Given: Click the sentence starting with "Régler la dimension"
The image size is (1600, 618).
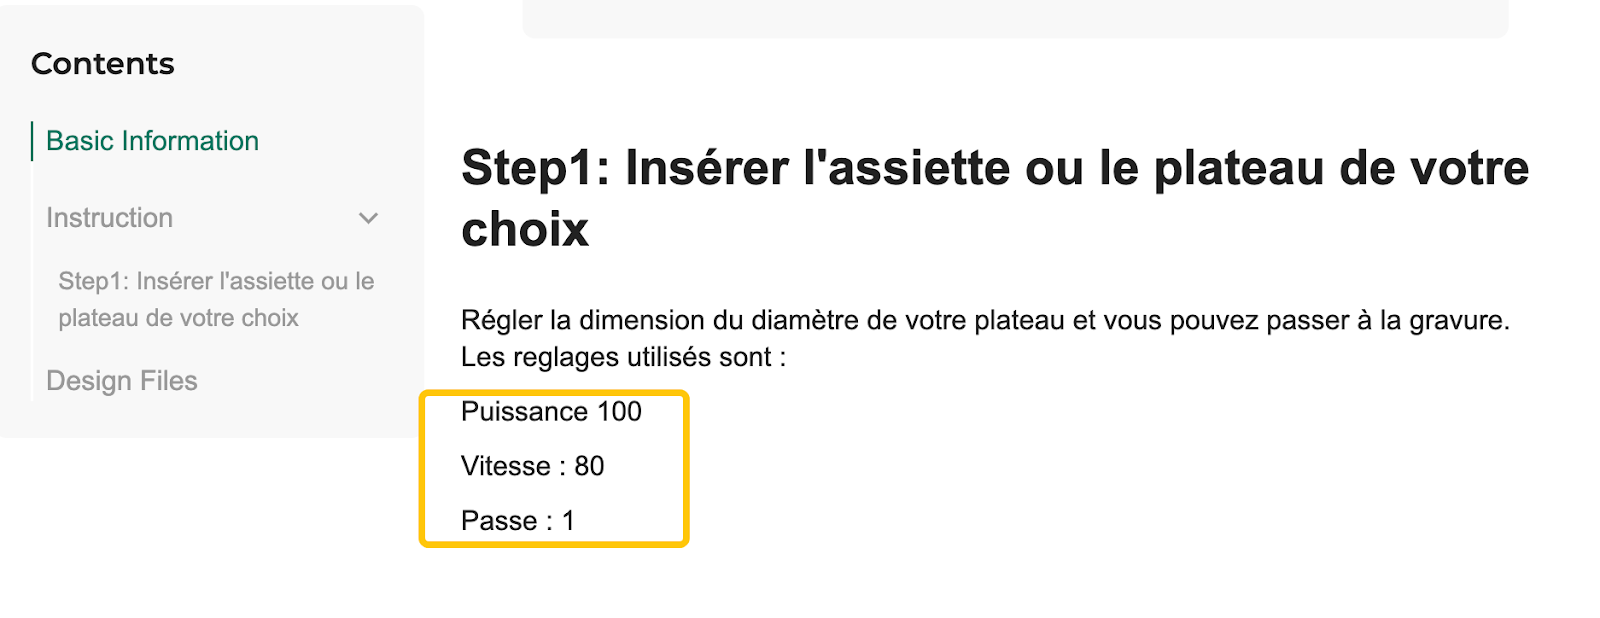Looking at the screenshot, I should point(984,320).
